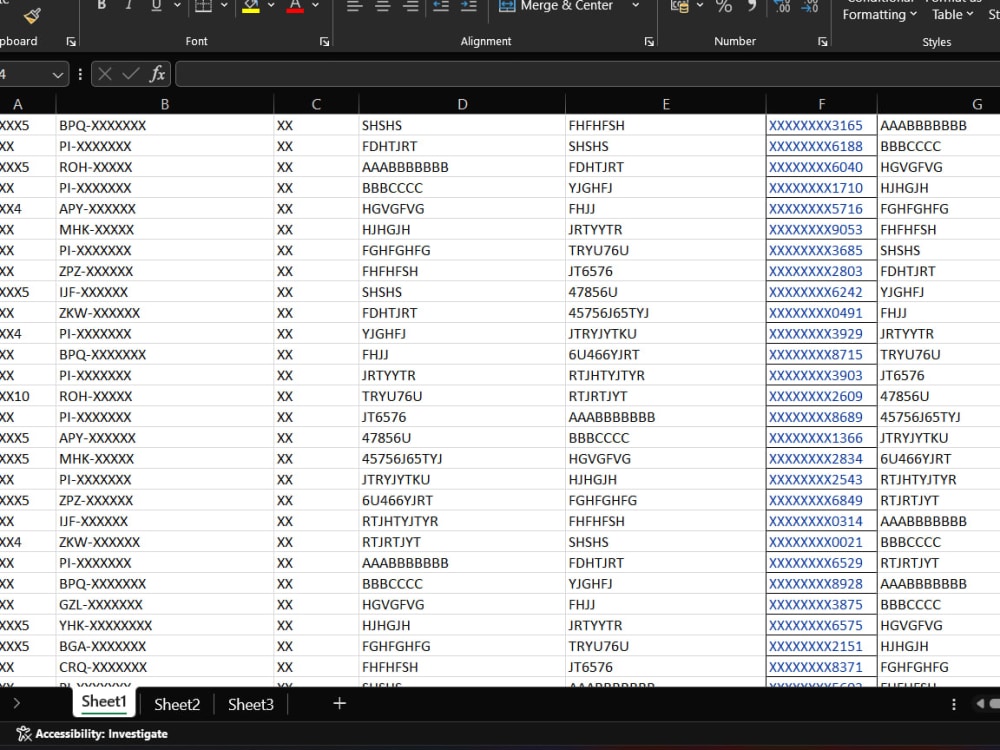Toggle Italic formatting

129,6
